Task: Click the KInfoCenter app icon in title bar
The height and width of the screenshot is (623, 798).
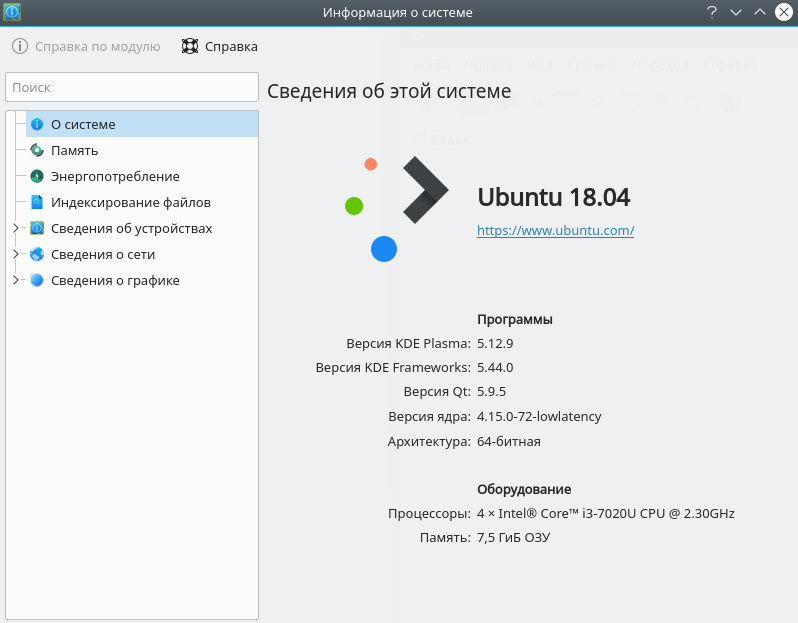Action: (12, 12)
